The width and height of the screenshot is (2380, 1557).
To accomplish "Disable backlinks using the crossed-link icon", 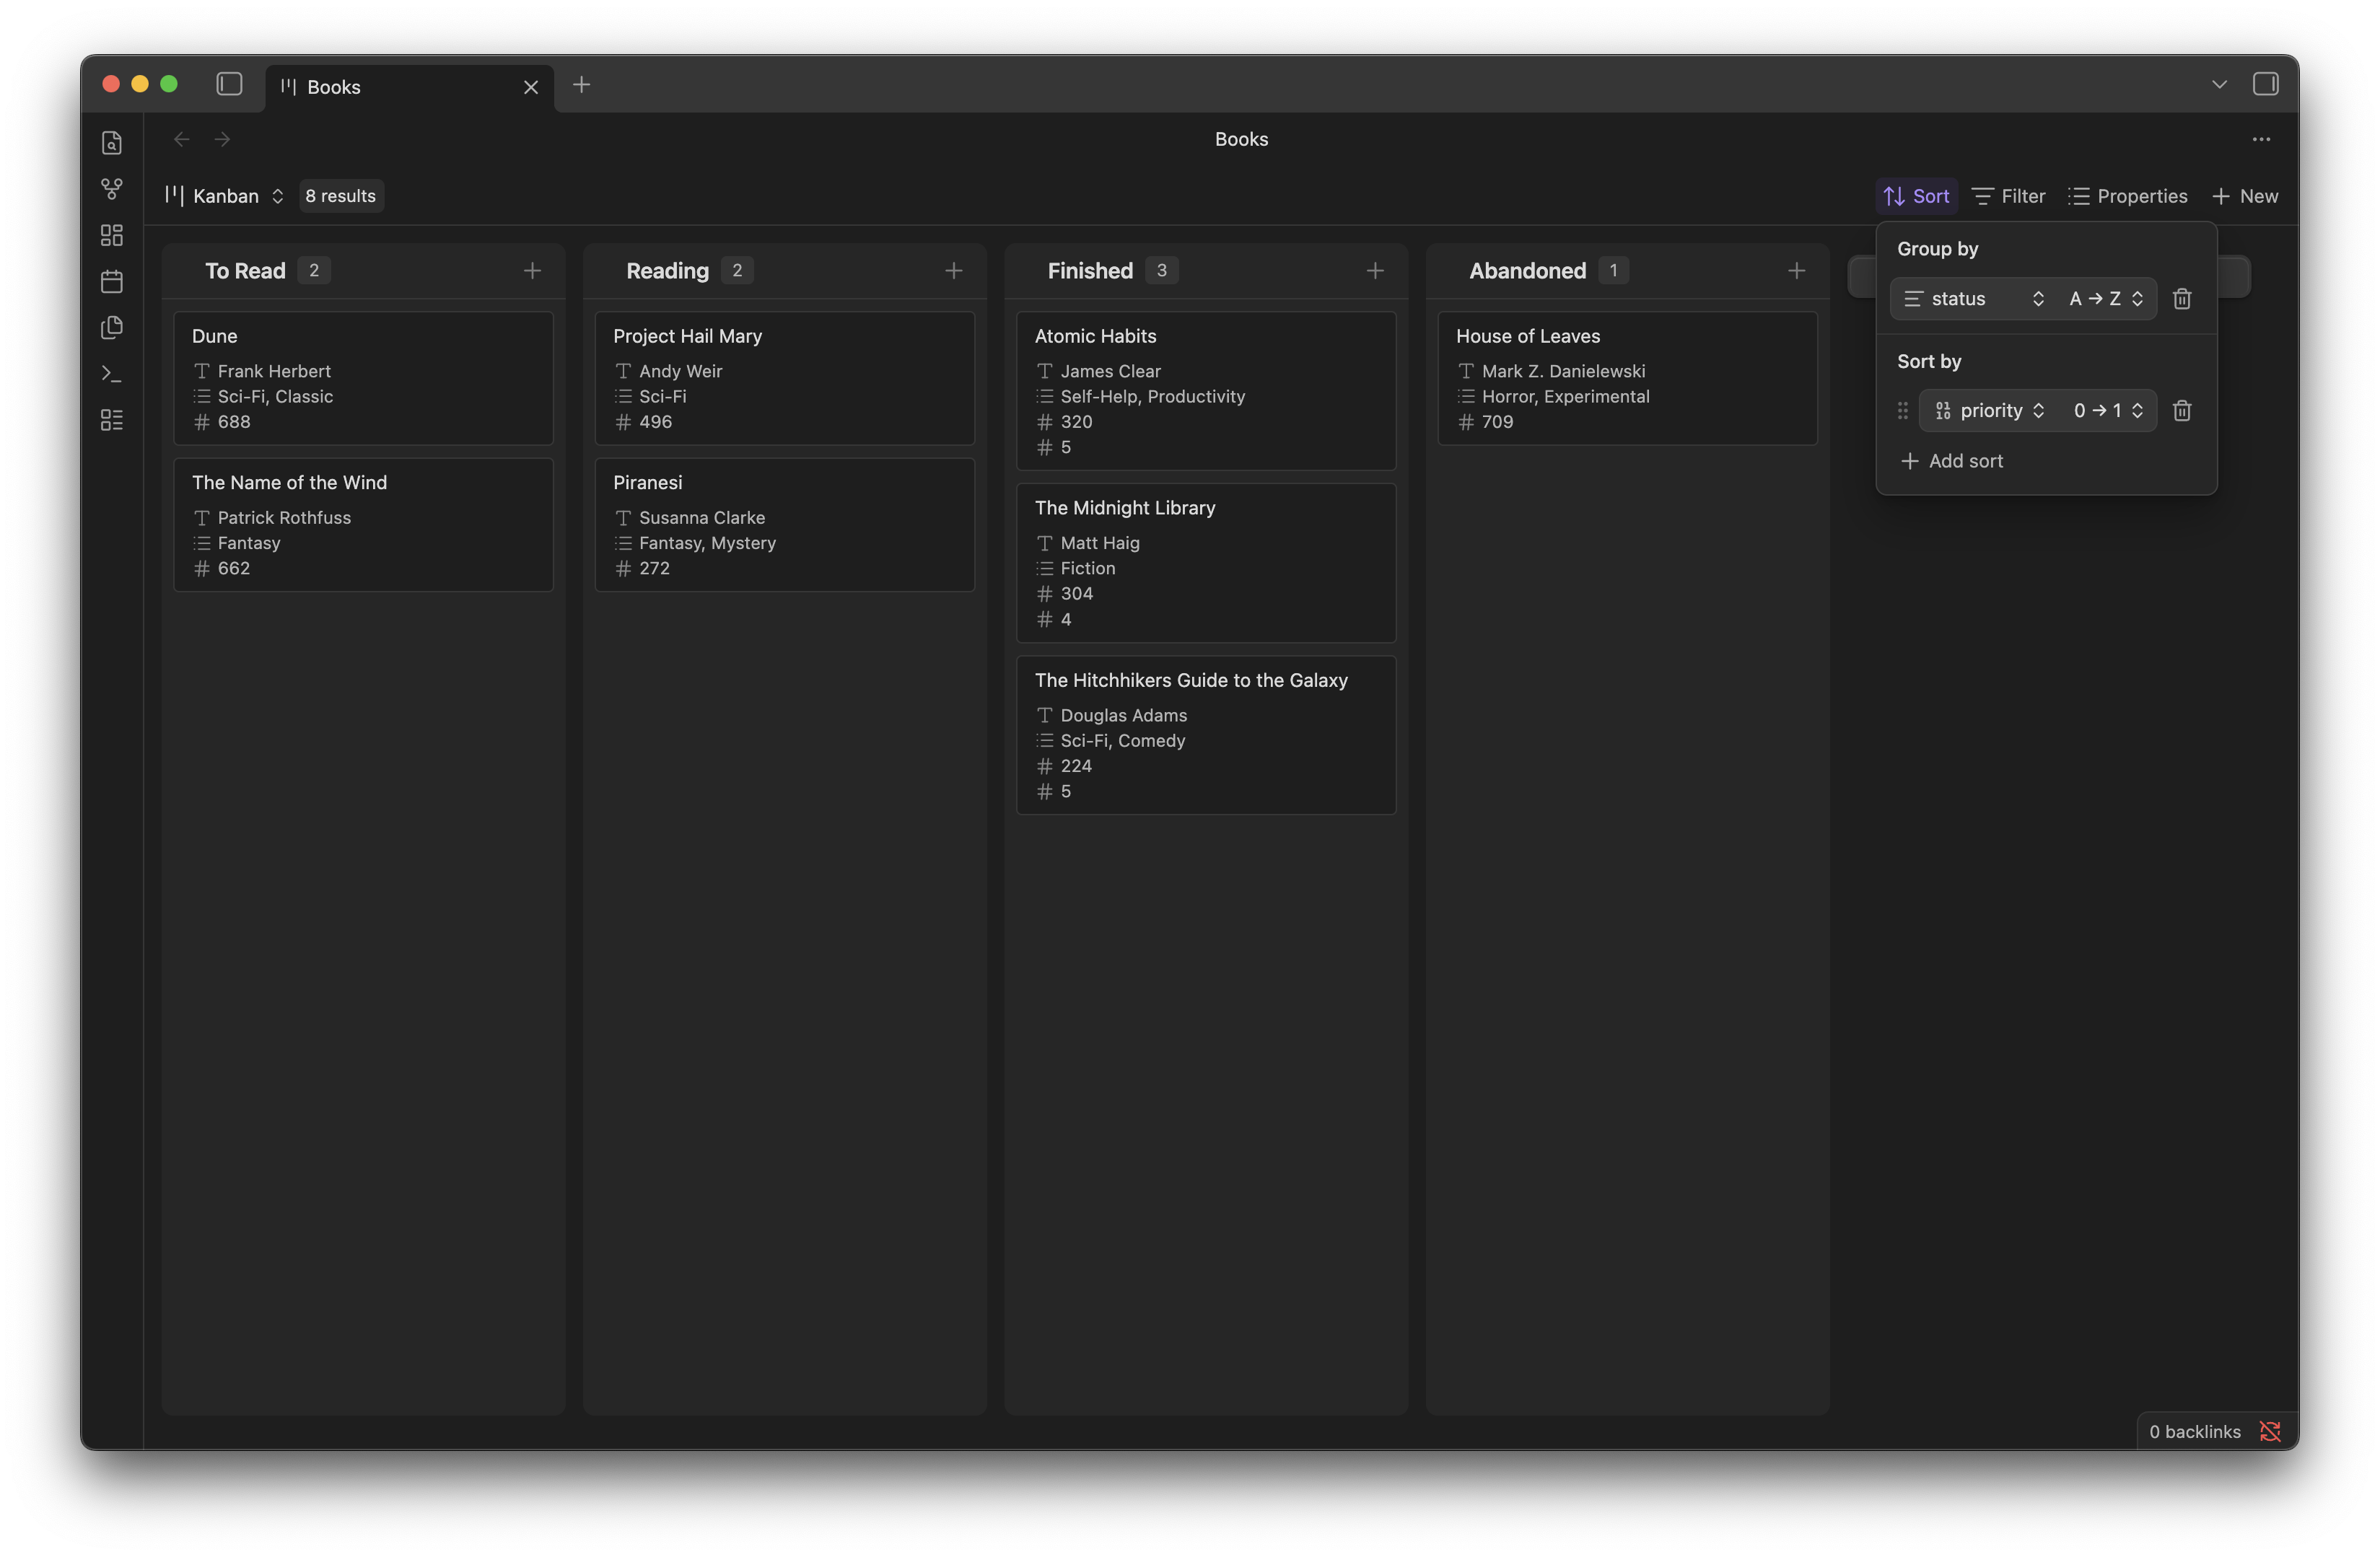I will (2271, 1431).
